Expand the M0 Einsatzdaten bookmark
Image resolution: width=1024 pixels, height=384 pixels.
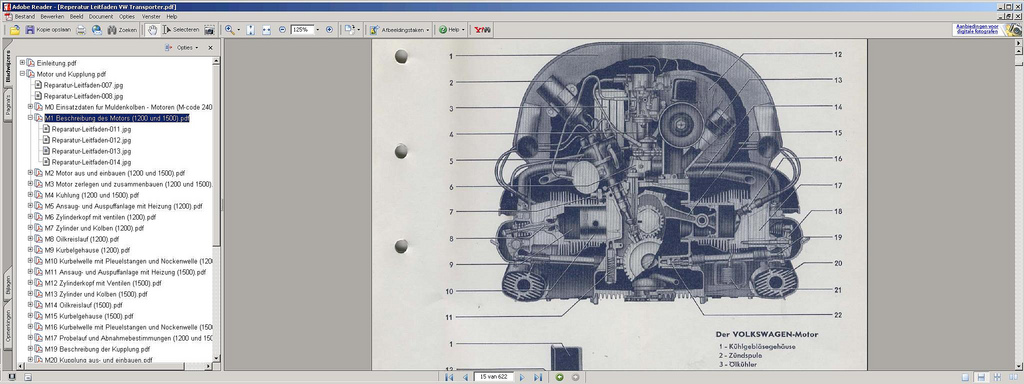[30, 106]
